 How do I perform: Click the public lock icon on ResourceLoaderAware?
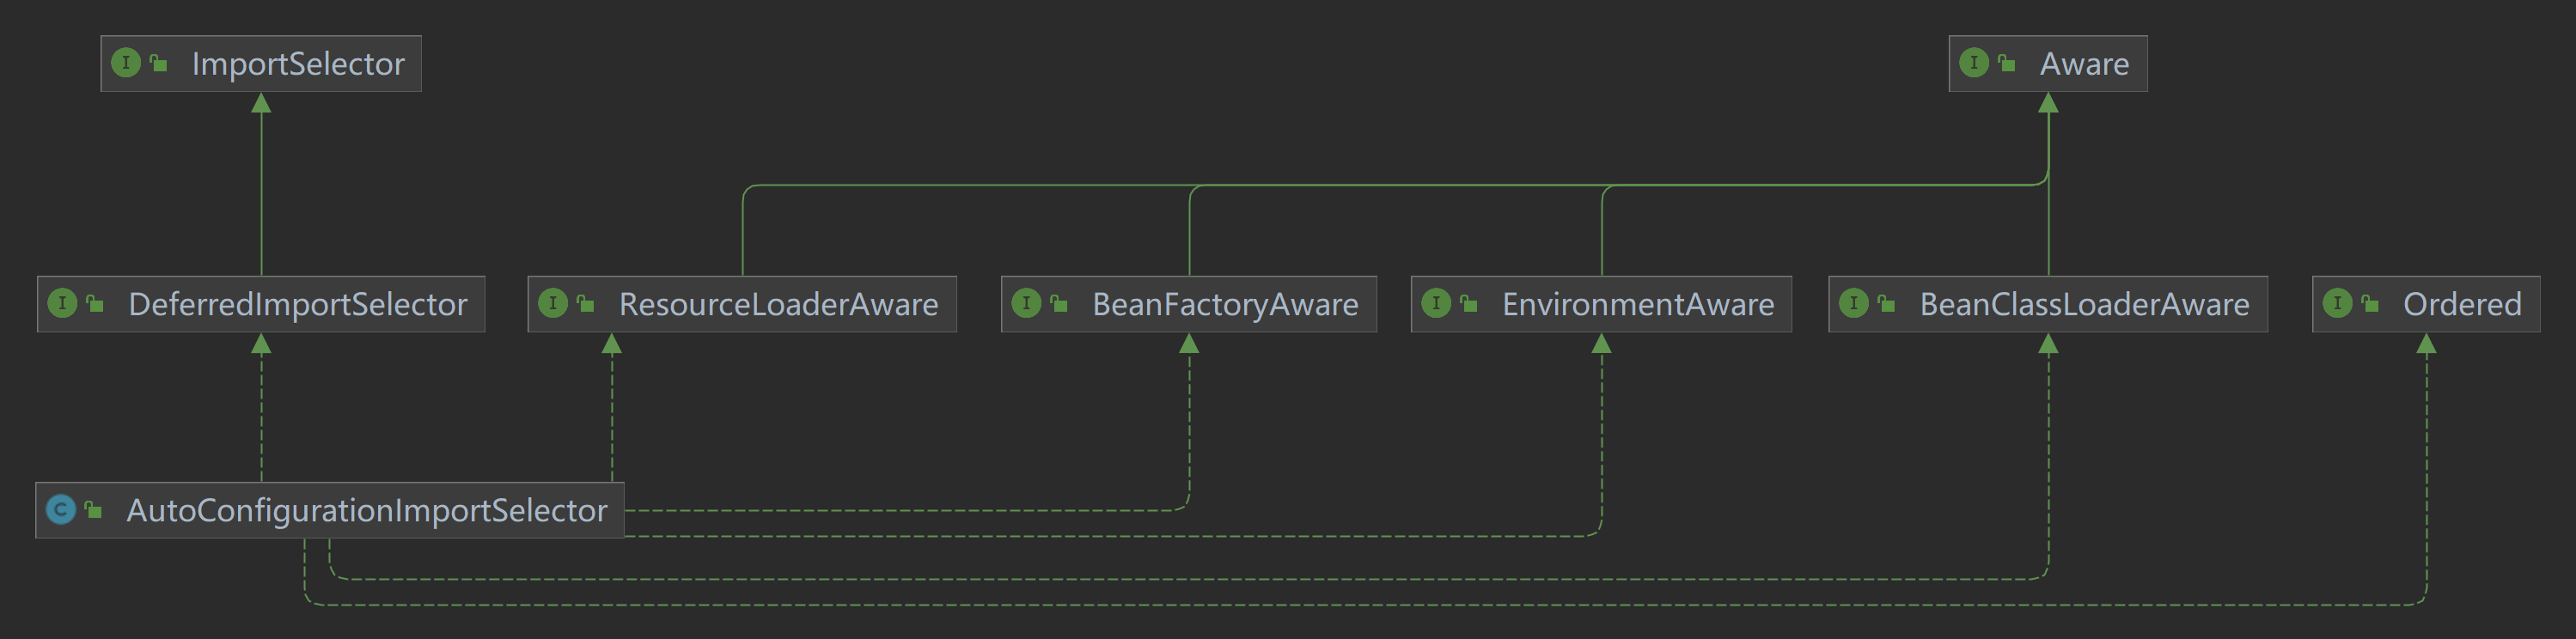point(585,303)
